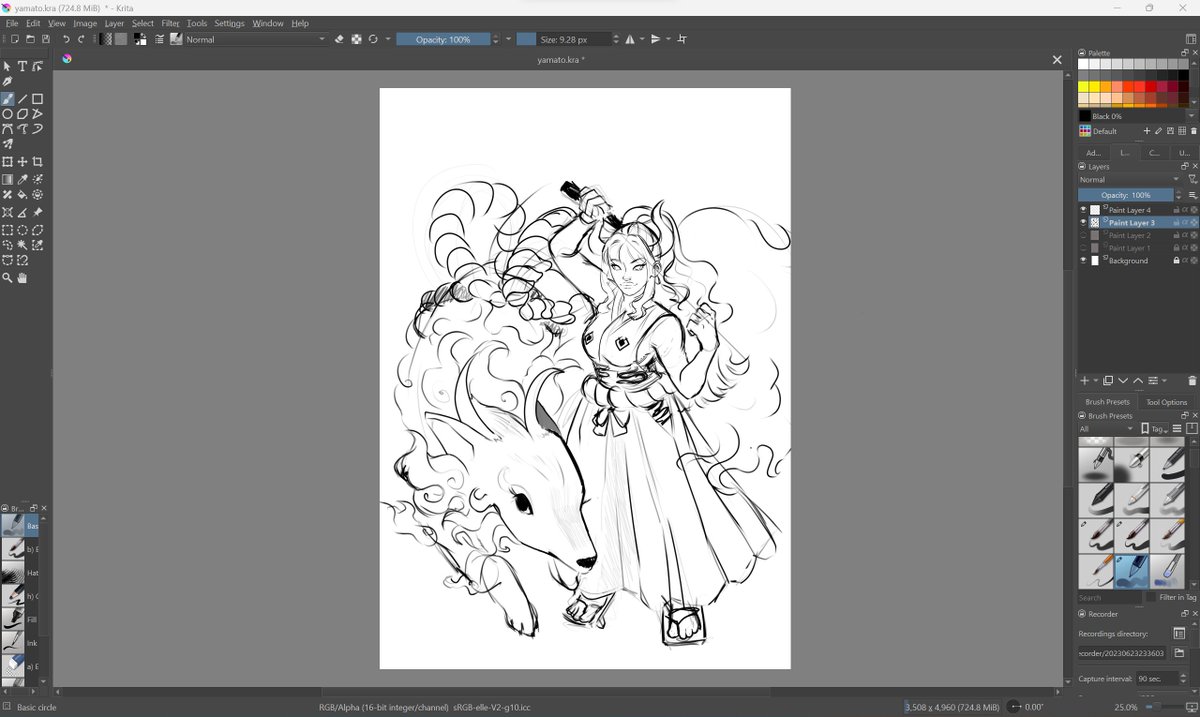Click the Undo arrow in toolbar
Image resolution: width=1200 pixels, height=717 pixels.
66,39
